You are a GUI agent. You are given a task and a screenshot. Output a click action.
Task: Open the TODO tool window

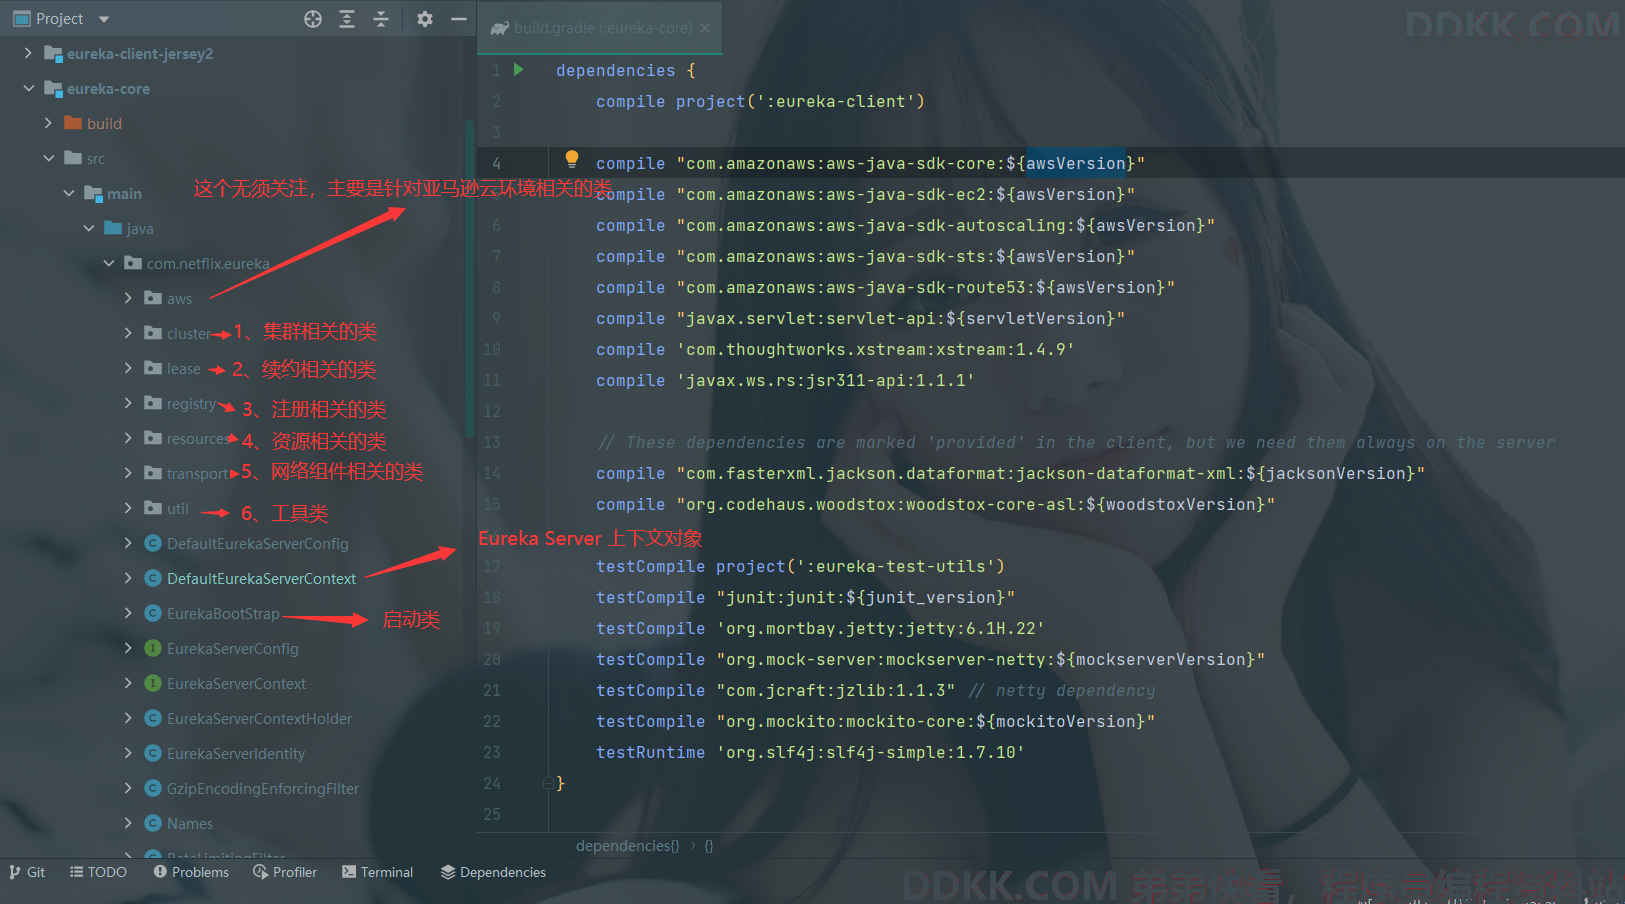click(x=98, y=872)
